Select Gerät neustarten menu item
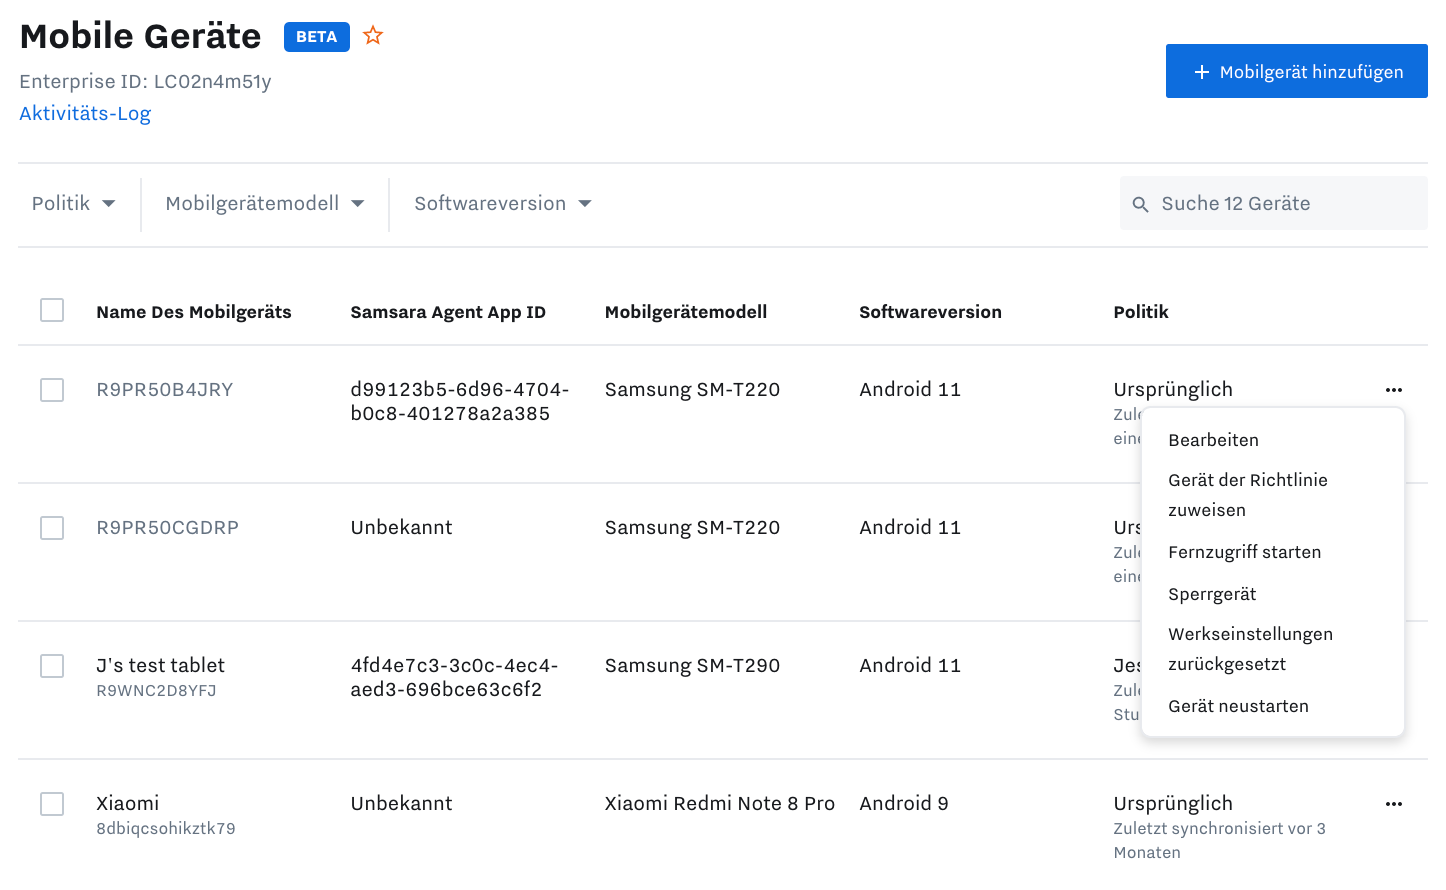This screenshot has width=1446, height=890. click(1238, 706)
